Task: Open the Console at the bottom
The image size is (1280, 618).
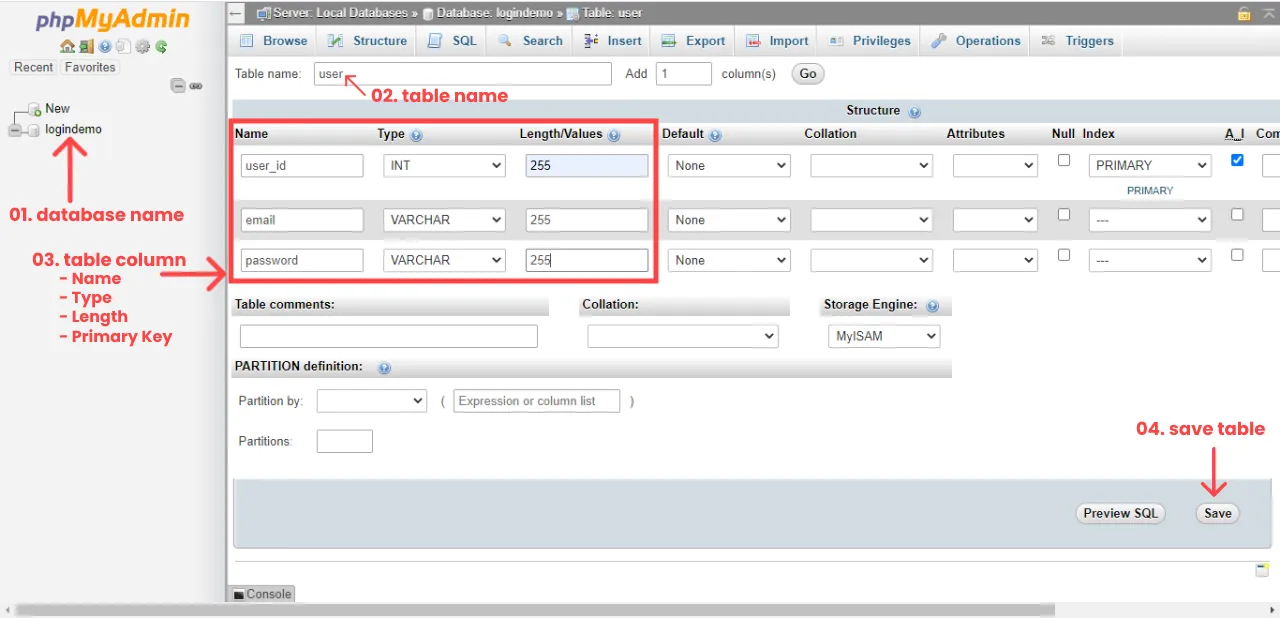Action: click(x=262, y=593)
